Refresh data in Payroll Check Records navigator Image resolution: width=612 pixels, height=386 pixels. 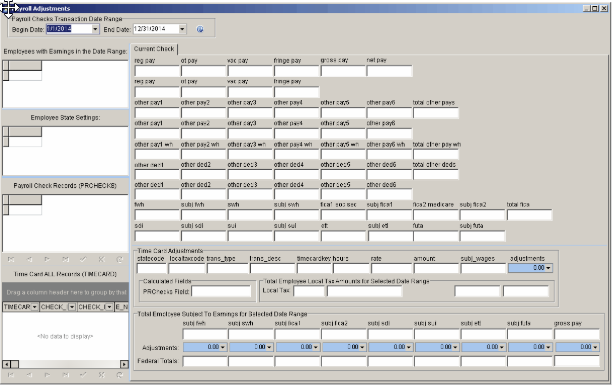point(119,260)
